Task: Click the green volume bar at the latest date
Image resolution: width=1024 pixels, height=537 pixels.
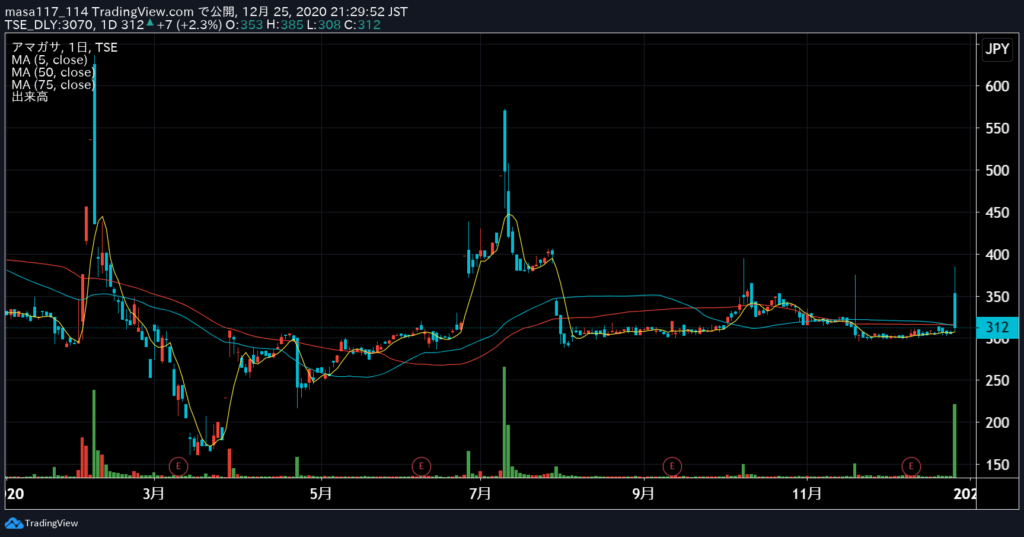Action: (x=955, y=441)
